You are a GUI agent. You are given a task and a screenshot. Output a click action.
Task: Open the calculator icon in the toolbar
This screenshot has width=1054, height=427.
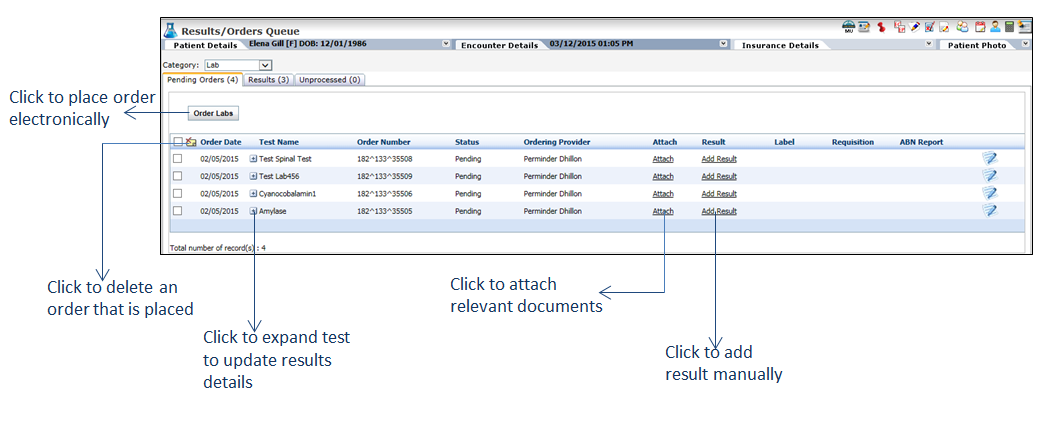click(x=1010, y=27)
